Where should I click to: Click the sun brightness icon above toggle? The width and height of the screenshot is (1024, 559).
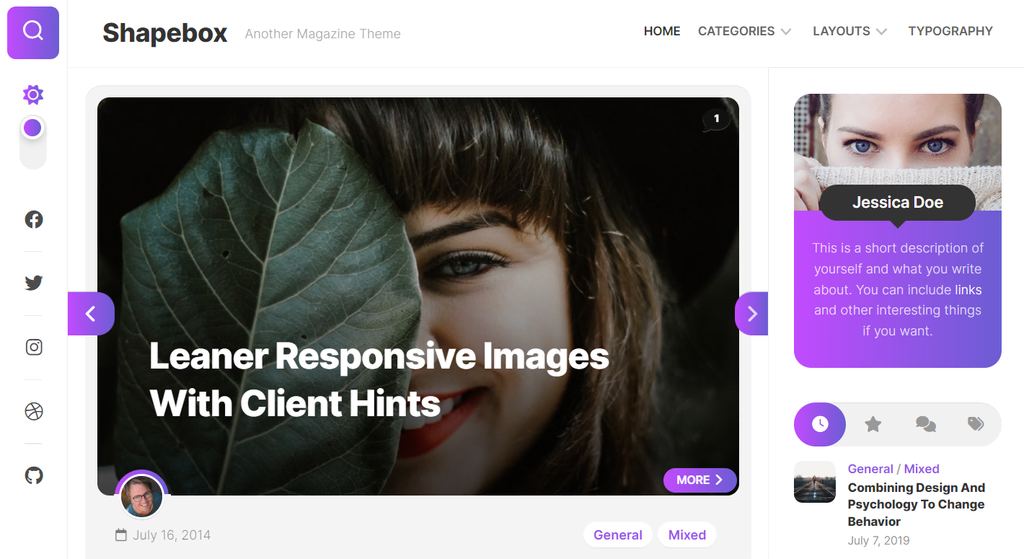pyautogui.click(x=33, y=95)
